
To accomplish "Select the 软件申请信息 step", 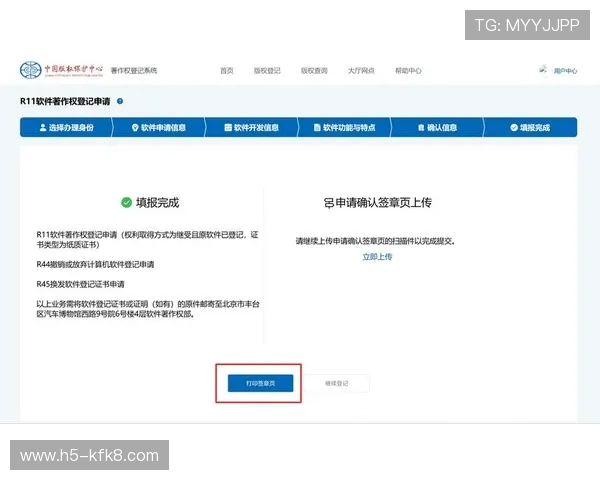I will pos(159,127).
